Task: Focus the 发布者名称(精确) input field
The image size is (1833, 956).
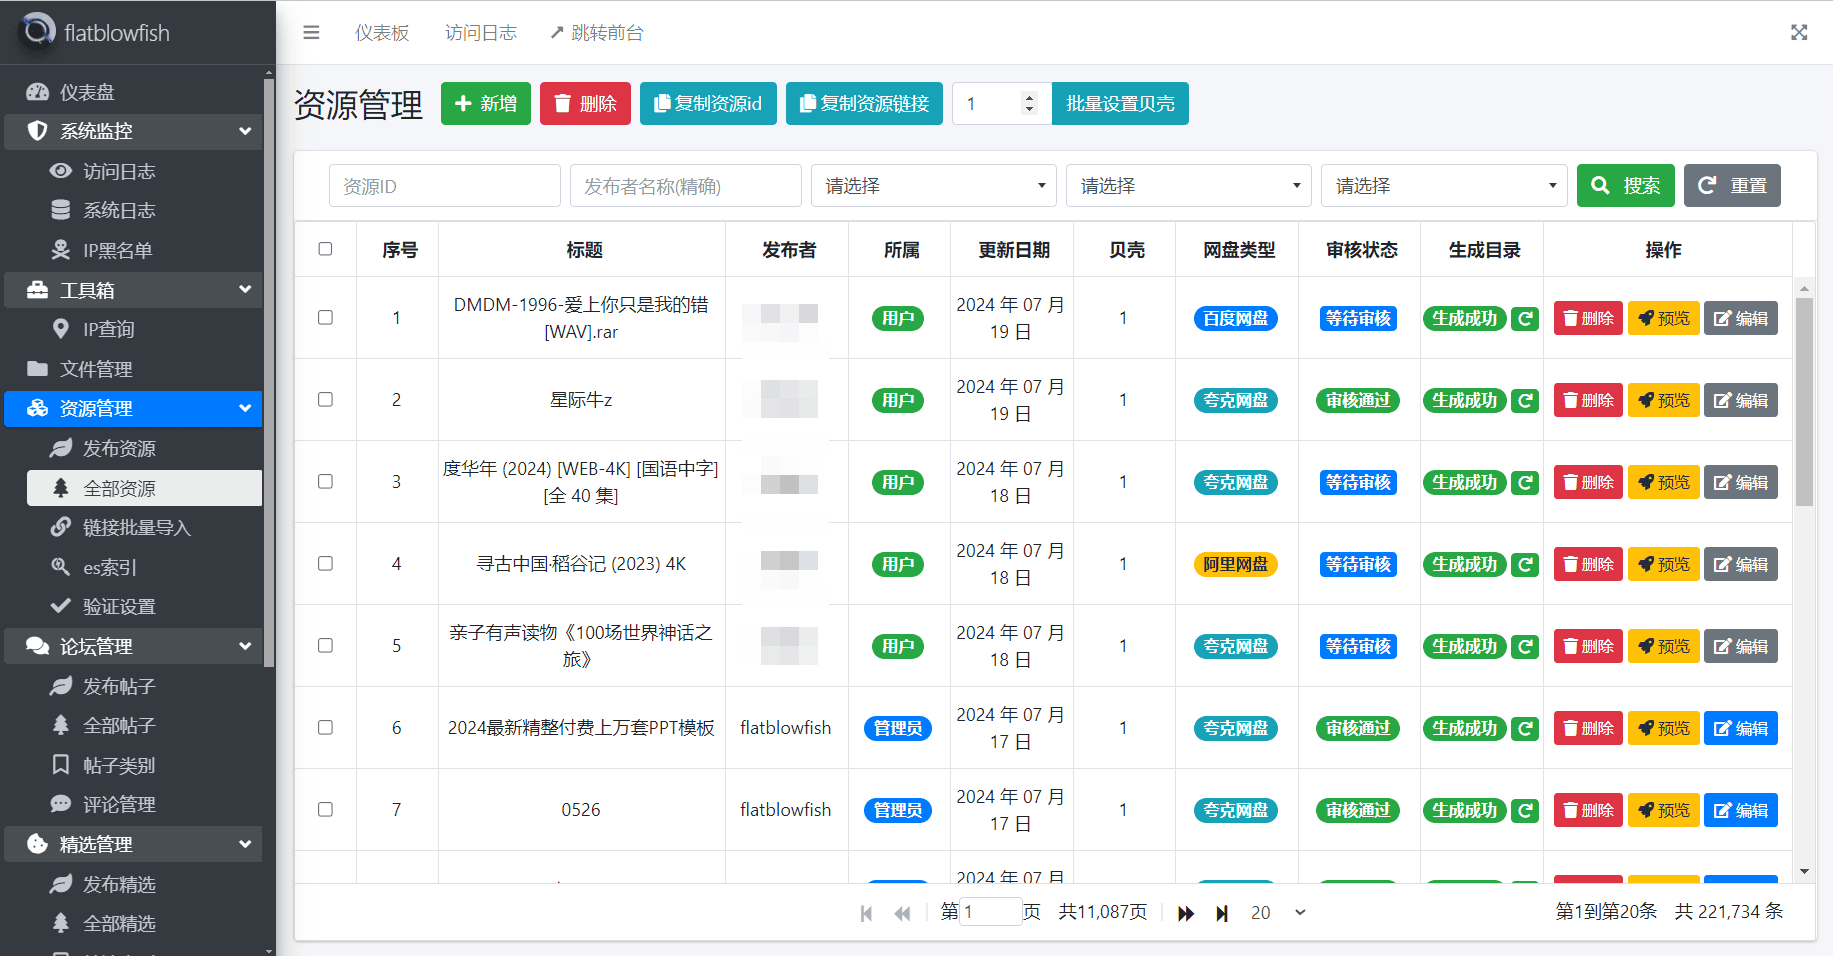Action: [x=686, y=186]
